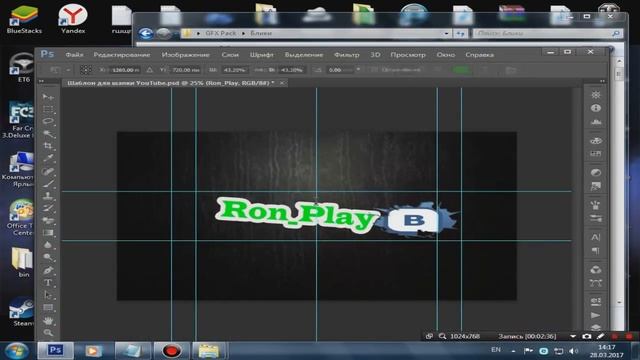Select the Hand tool
640x360 pixels.
pyautogui.click(x=48, y=321)
